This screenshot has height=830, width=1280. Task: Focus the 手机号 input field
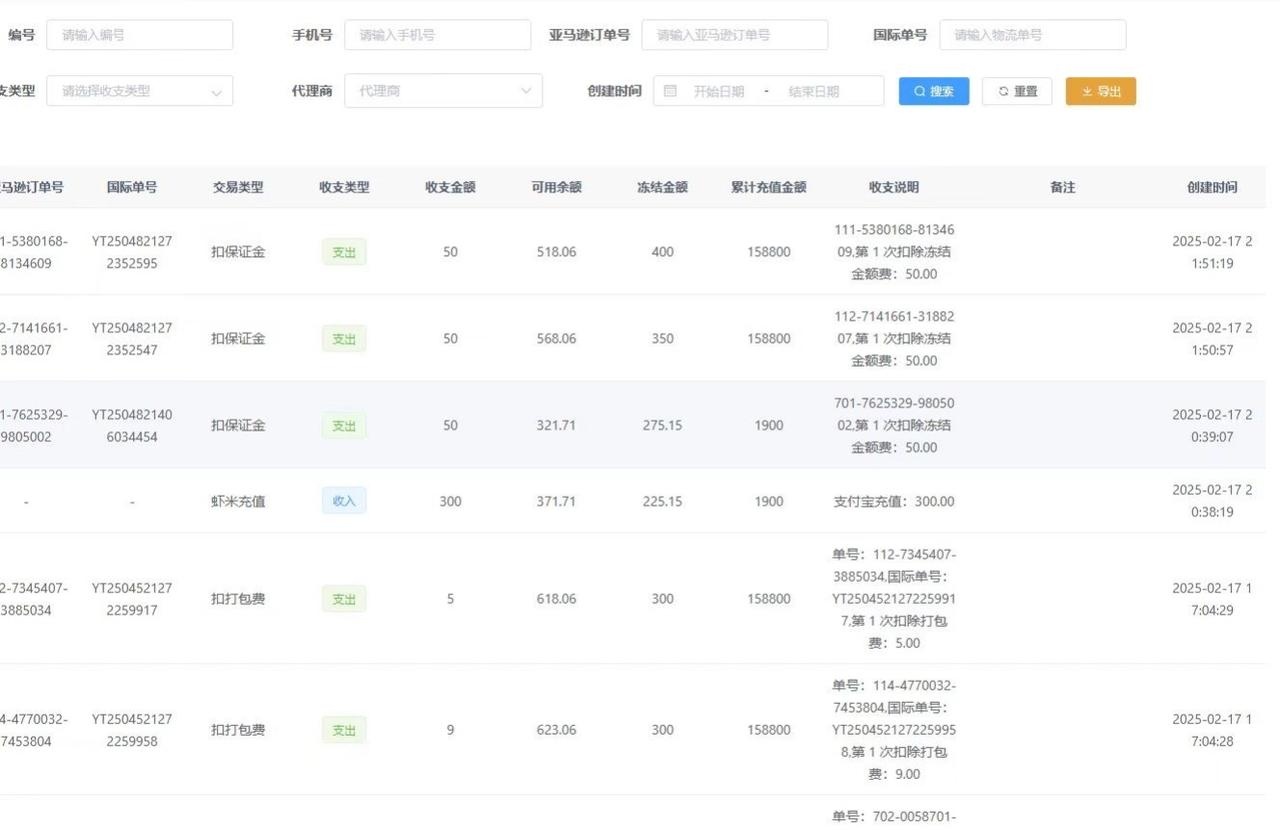pos(437,35)
